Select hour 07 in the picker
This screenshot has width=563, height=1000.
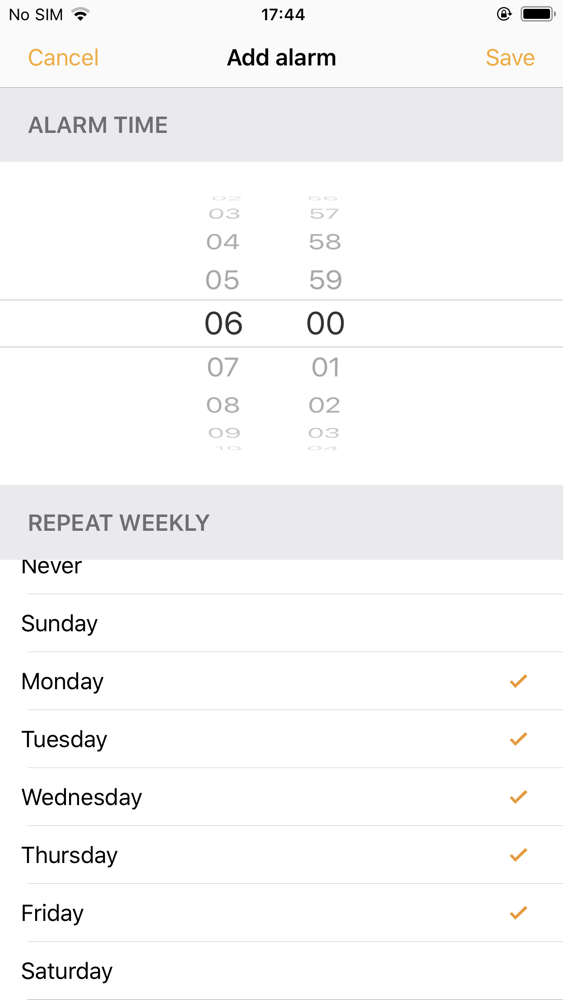(223, 367)
